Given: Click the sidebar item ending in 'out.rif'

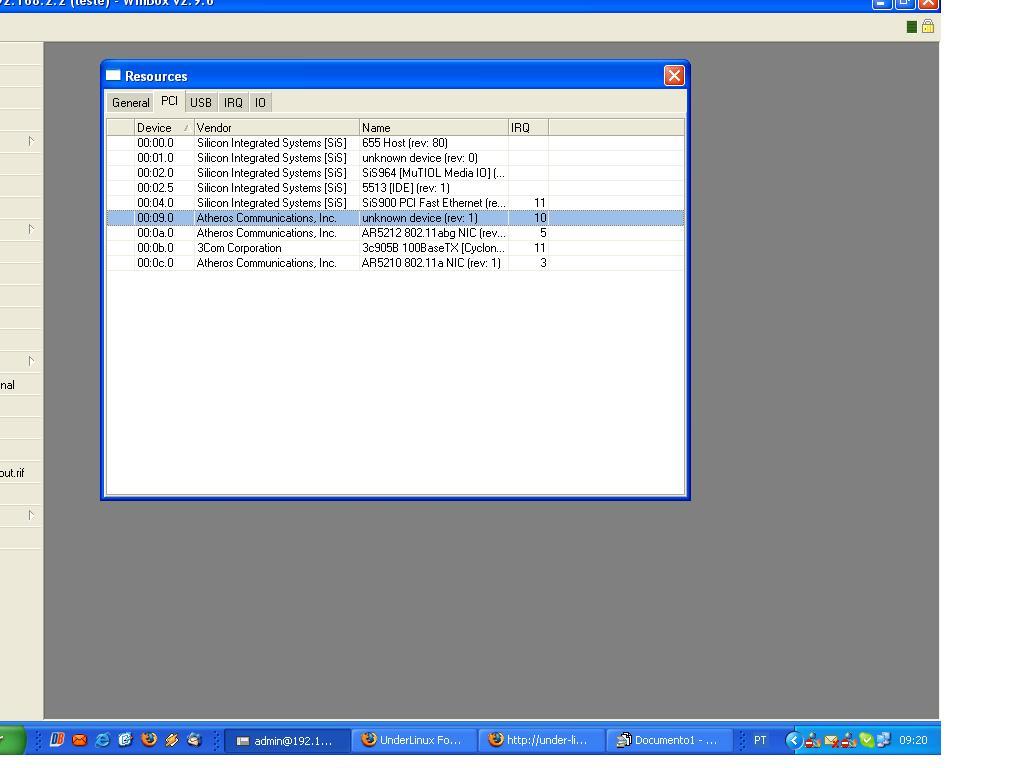Looking at the screenshot, I should point(20,473).
